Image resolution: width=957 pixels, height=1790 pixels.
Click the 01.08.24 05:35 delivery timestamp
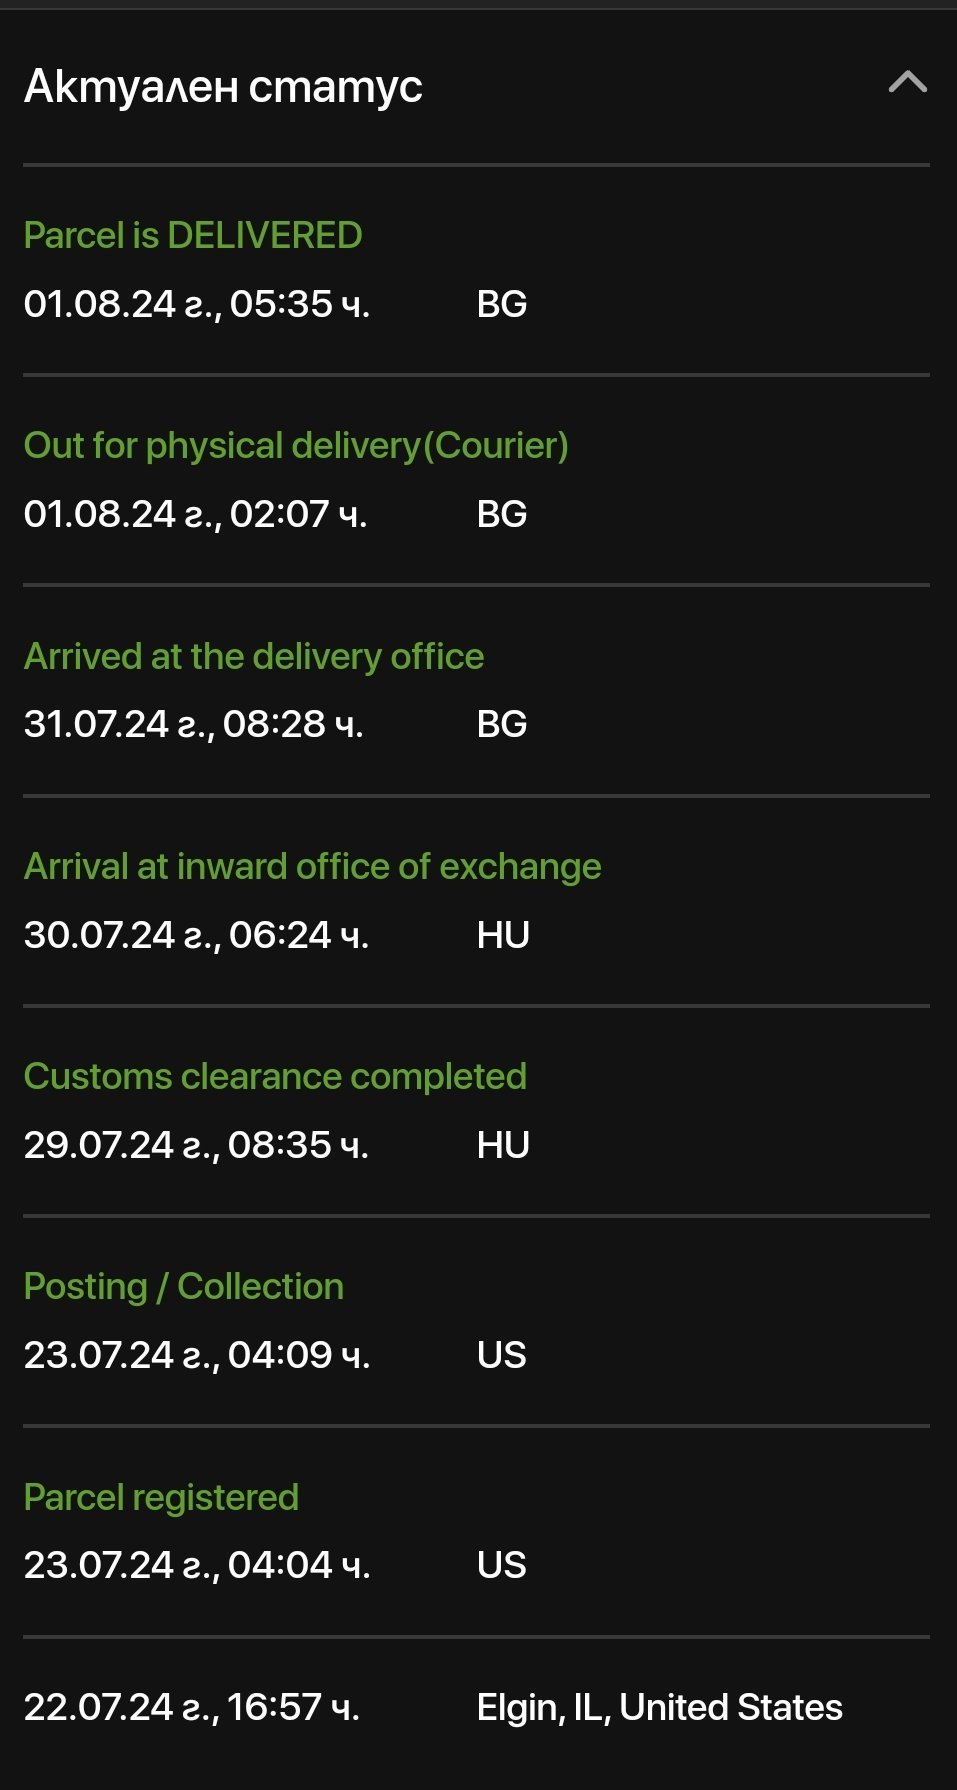click(x=197, y=304)
